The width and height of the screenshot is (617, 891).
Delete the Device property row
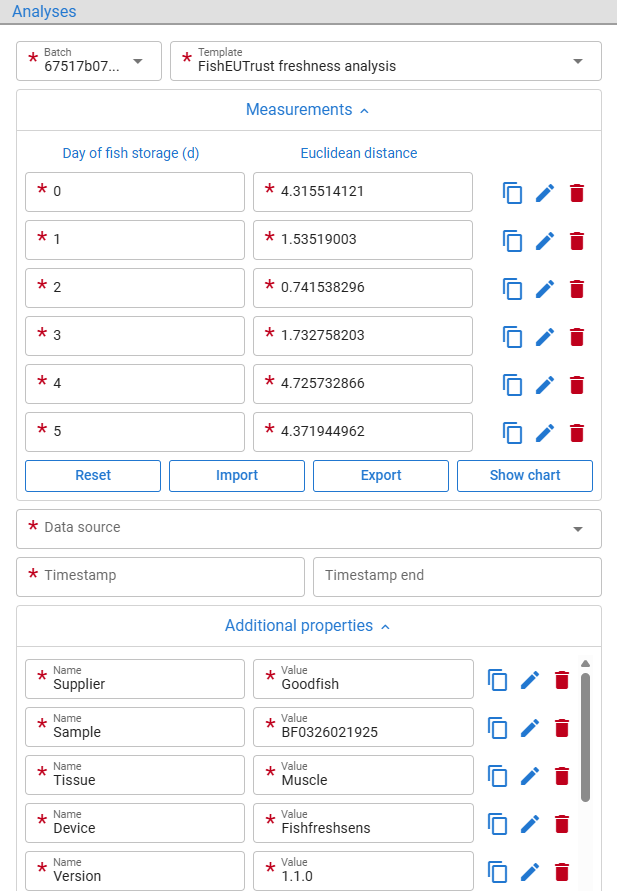coord(562,824)
